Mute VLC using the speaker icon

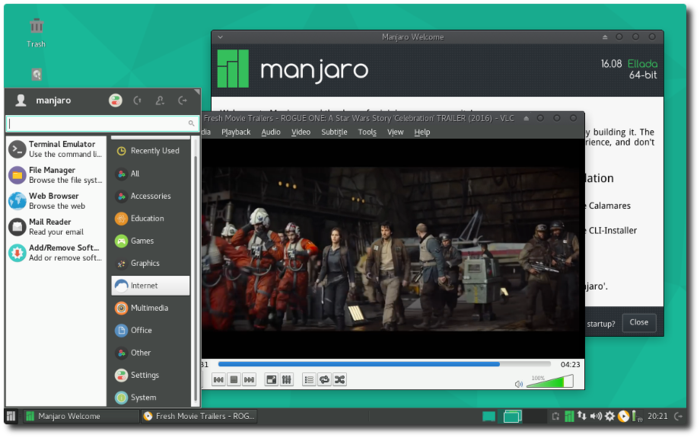[x=518, y=384]
